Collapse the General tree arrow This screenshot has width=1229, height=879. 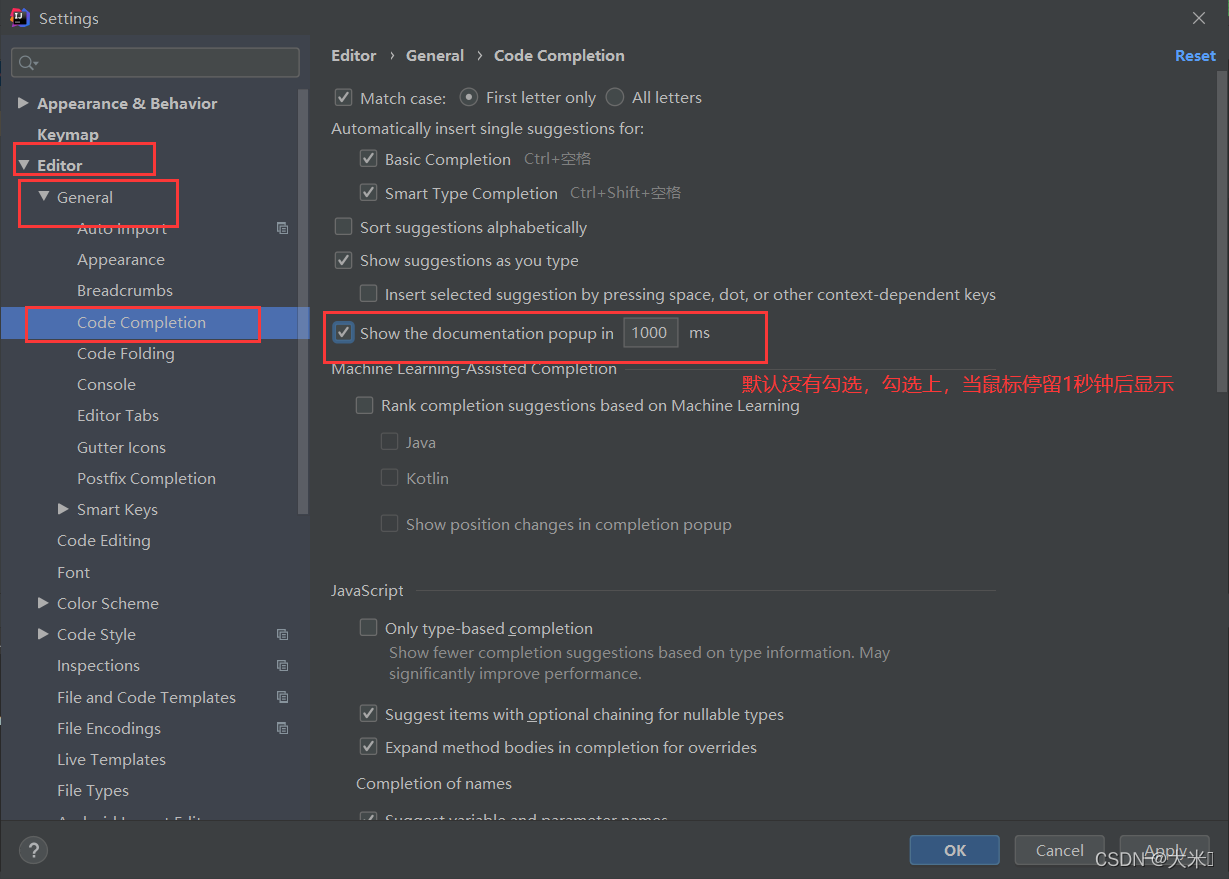[x=43, y=197]
